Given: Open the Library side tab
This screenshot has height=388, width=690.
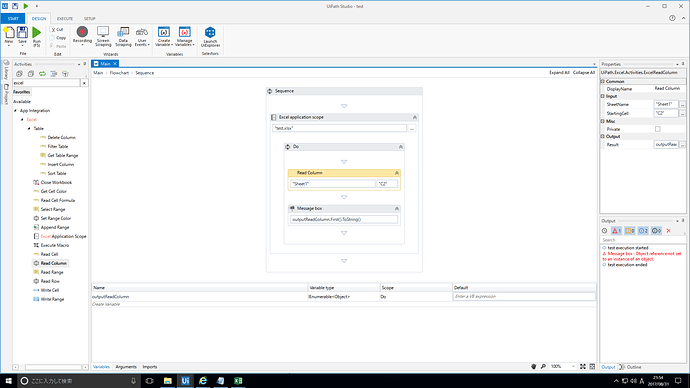Looking at the screenshot, I should click(6, 70).
